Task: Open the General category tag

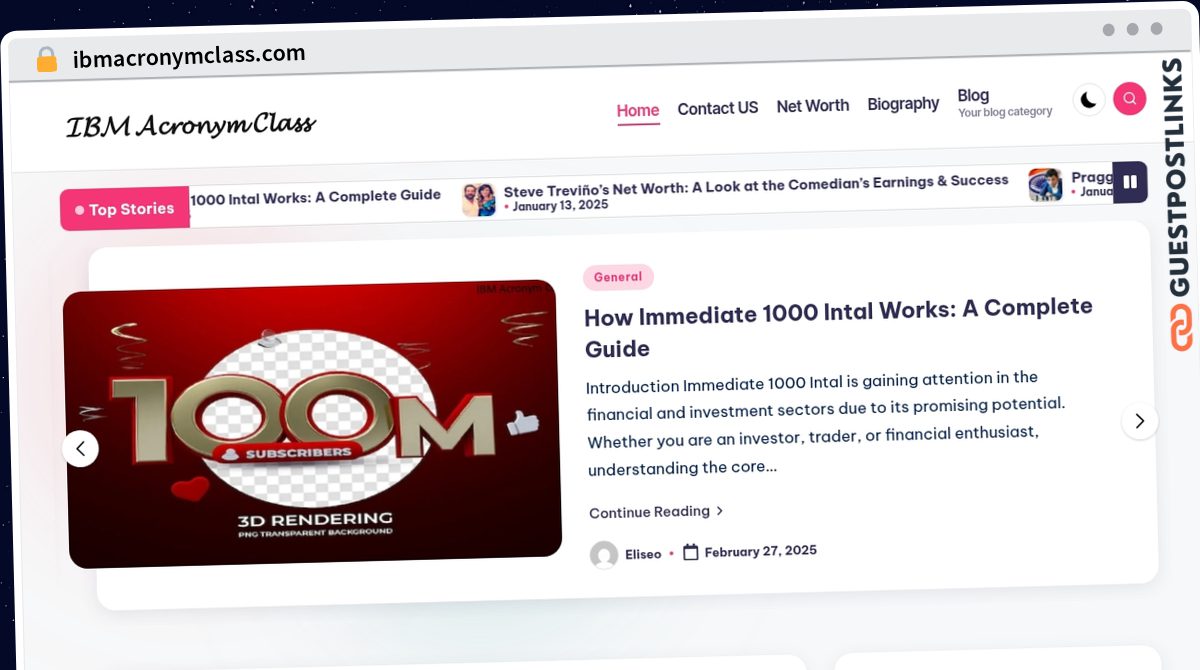Action: coord(618,277)
